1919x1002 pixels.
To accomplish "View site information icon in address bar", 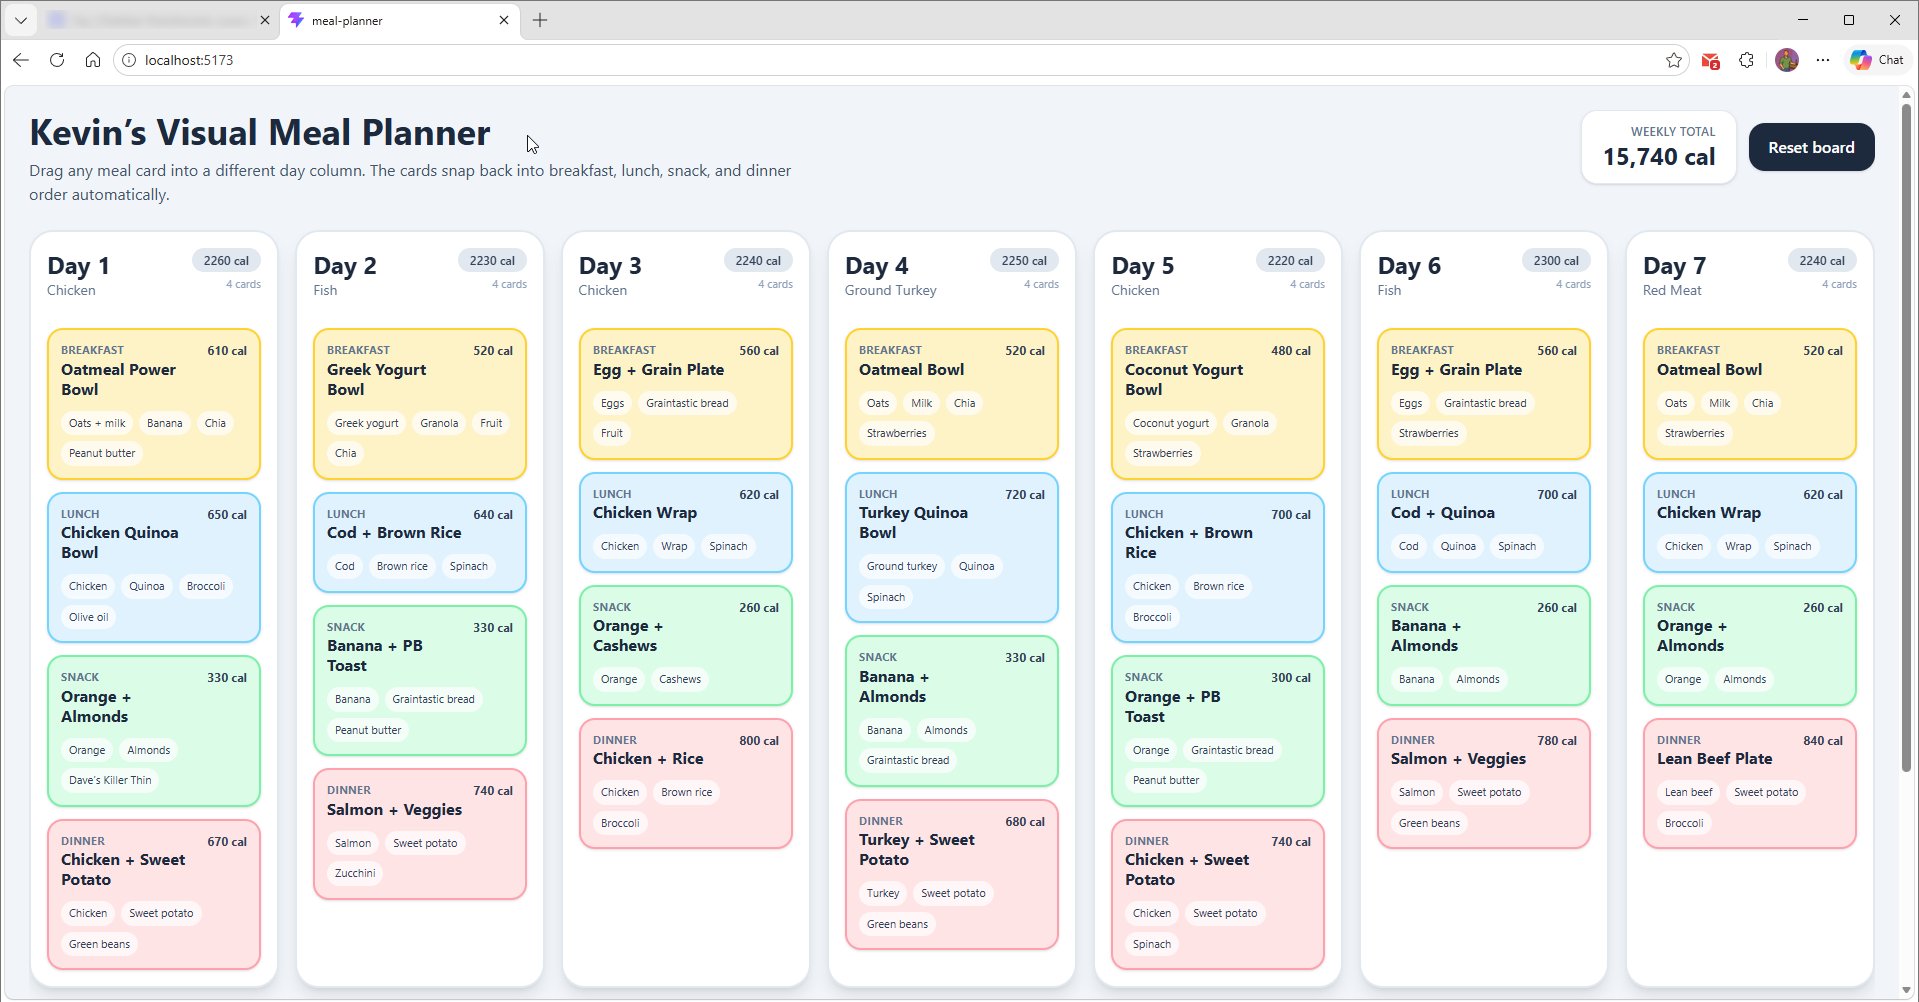I will (129, 60).
